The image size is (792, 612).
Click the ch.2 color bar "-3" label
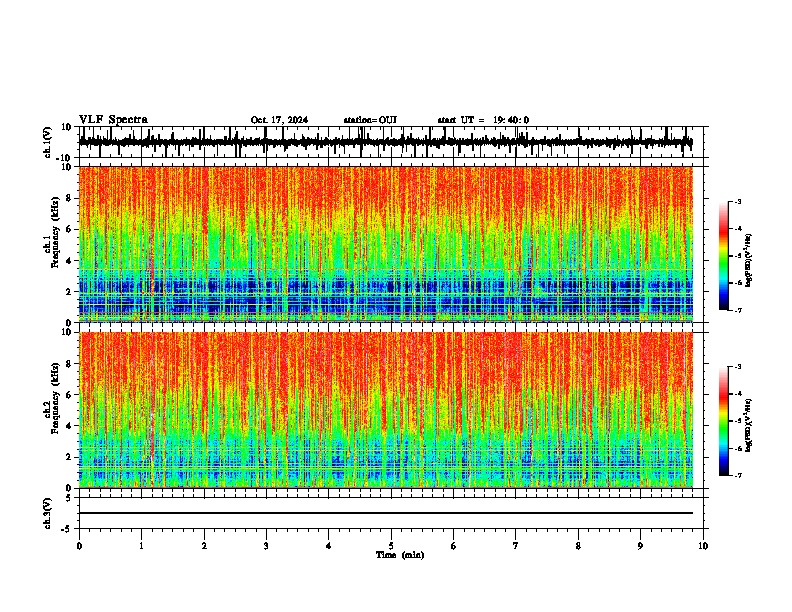click(x=737, y=366)
